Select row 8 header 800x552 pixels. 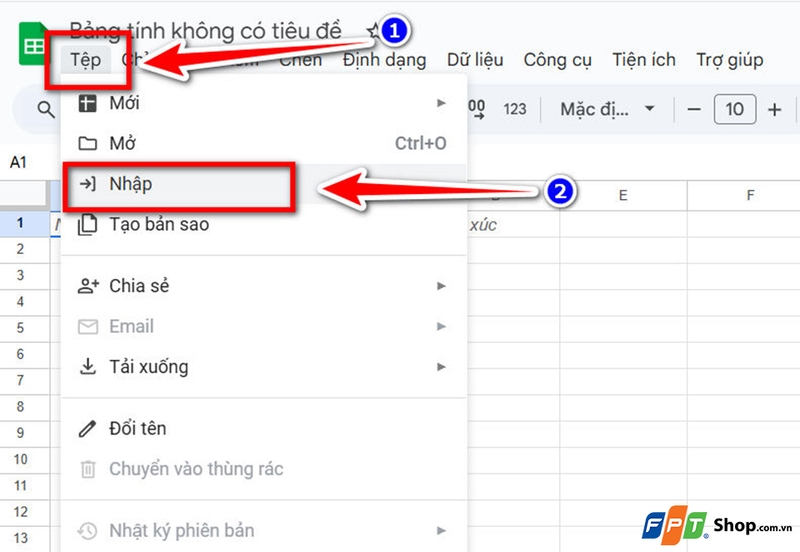click(24, 407)
